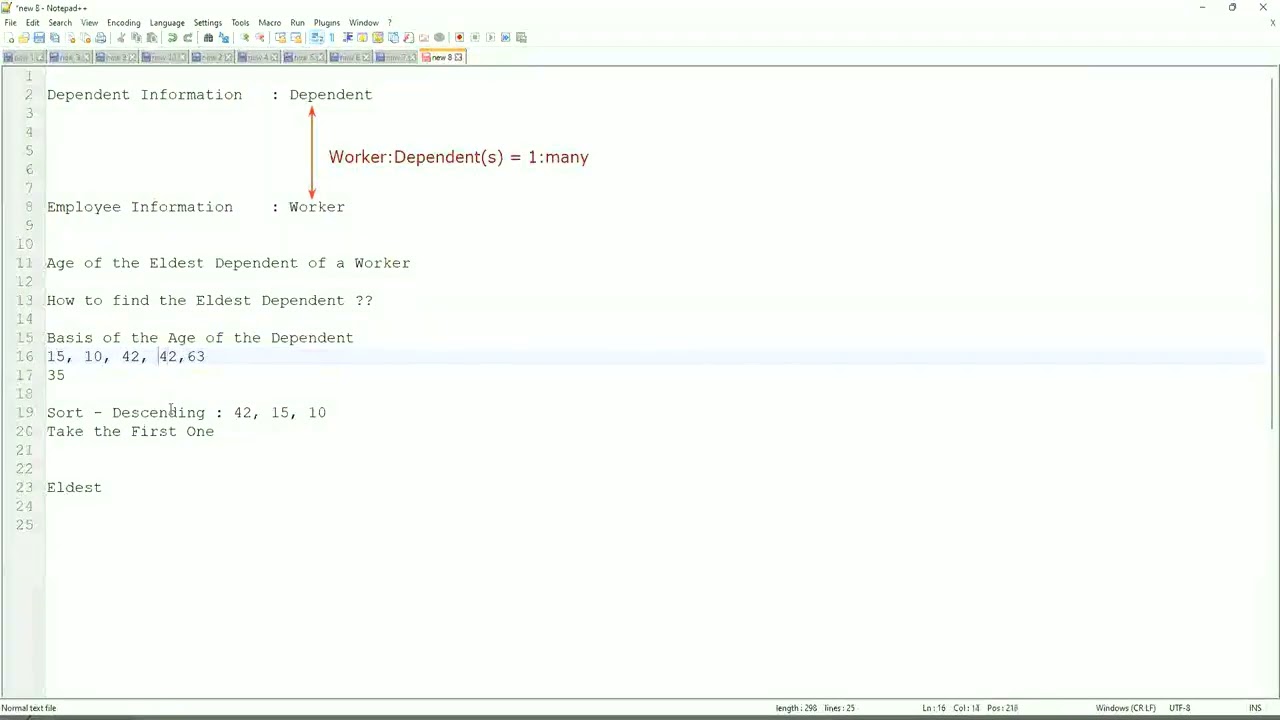Click the Open file toolbar icon

click(24, 38)
